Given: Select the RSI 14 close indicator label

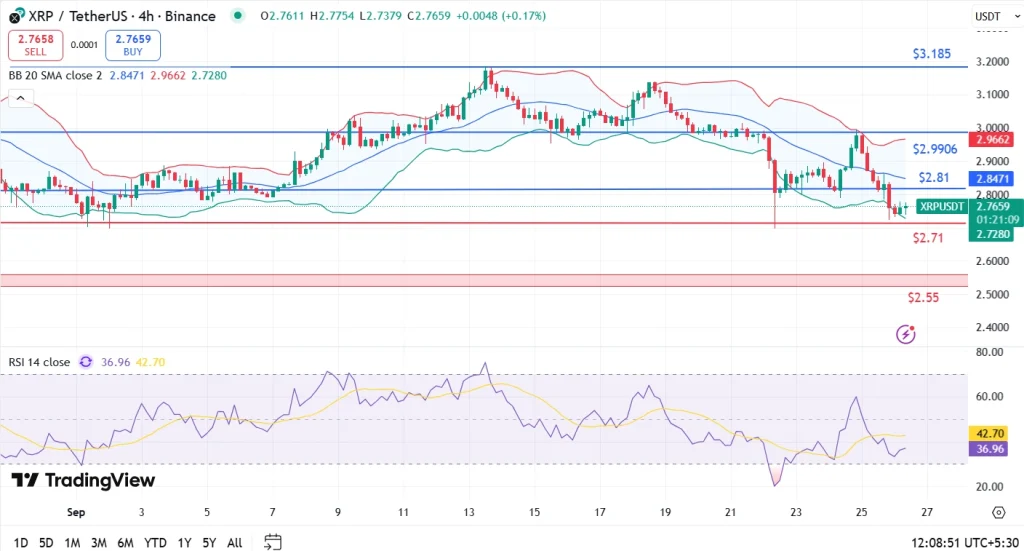Looking at the screenshot, I should (39, 362).
